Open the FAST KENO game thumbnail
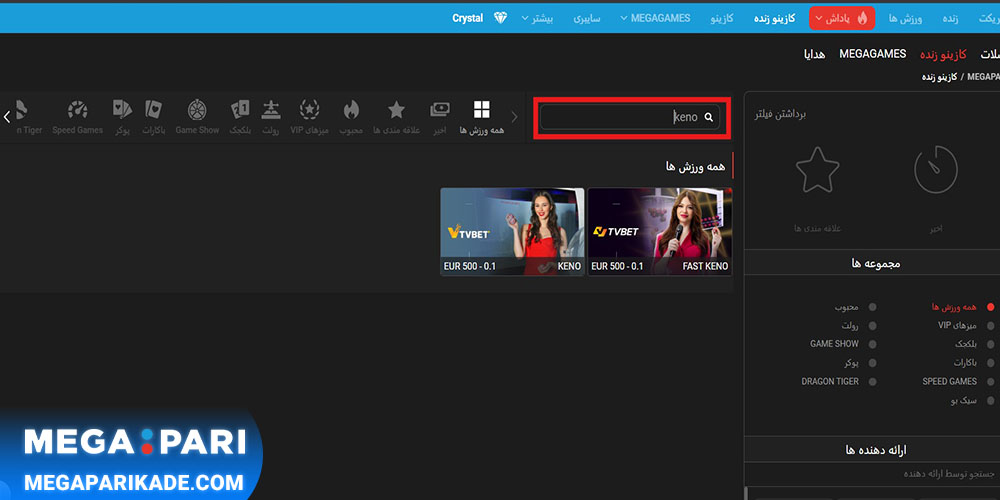 660,232
